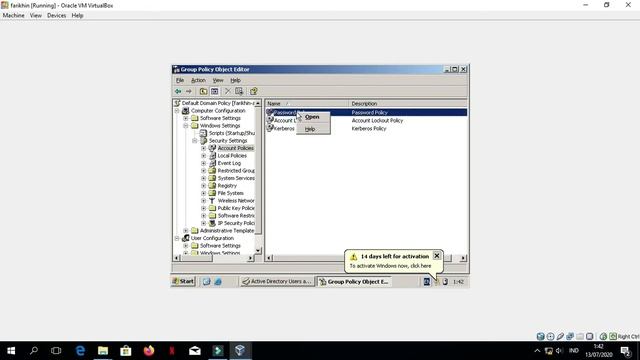Open the Action menu in editor

coord(198,80)
